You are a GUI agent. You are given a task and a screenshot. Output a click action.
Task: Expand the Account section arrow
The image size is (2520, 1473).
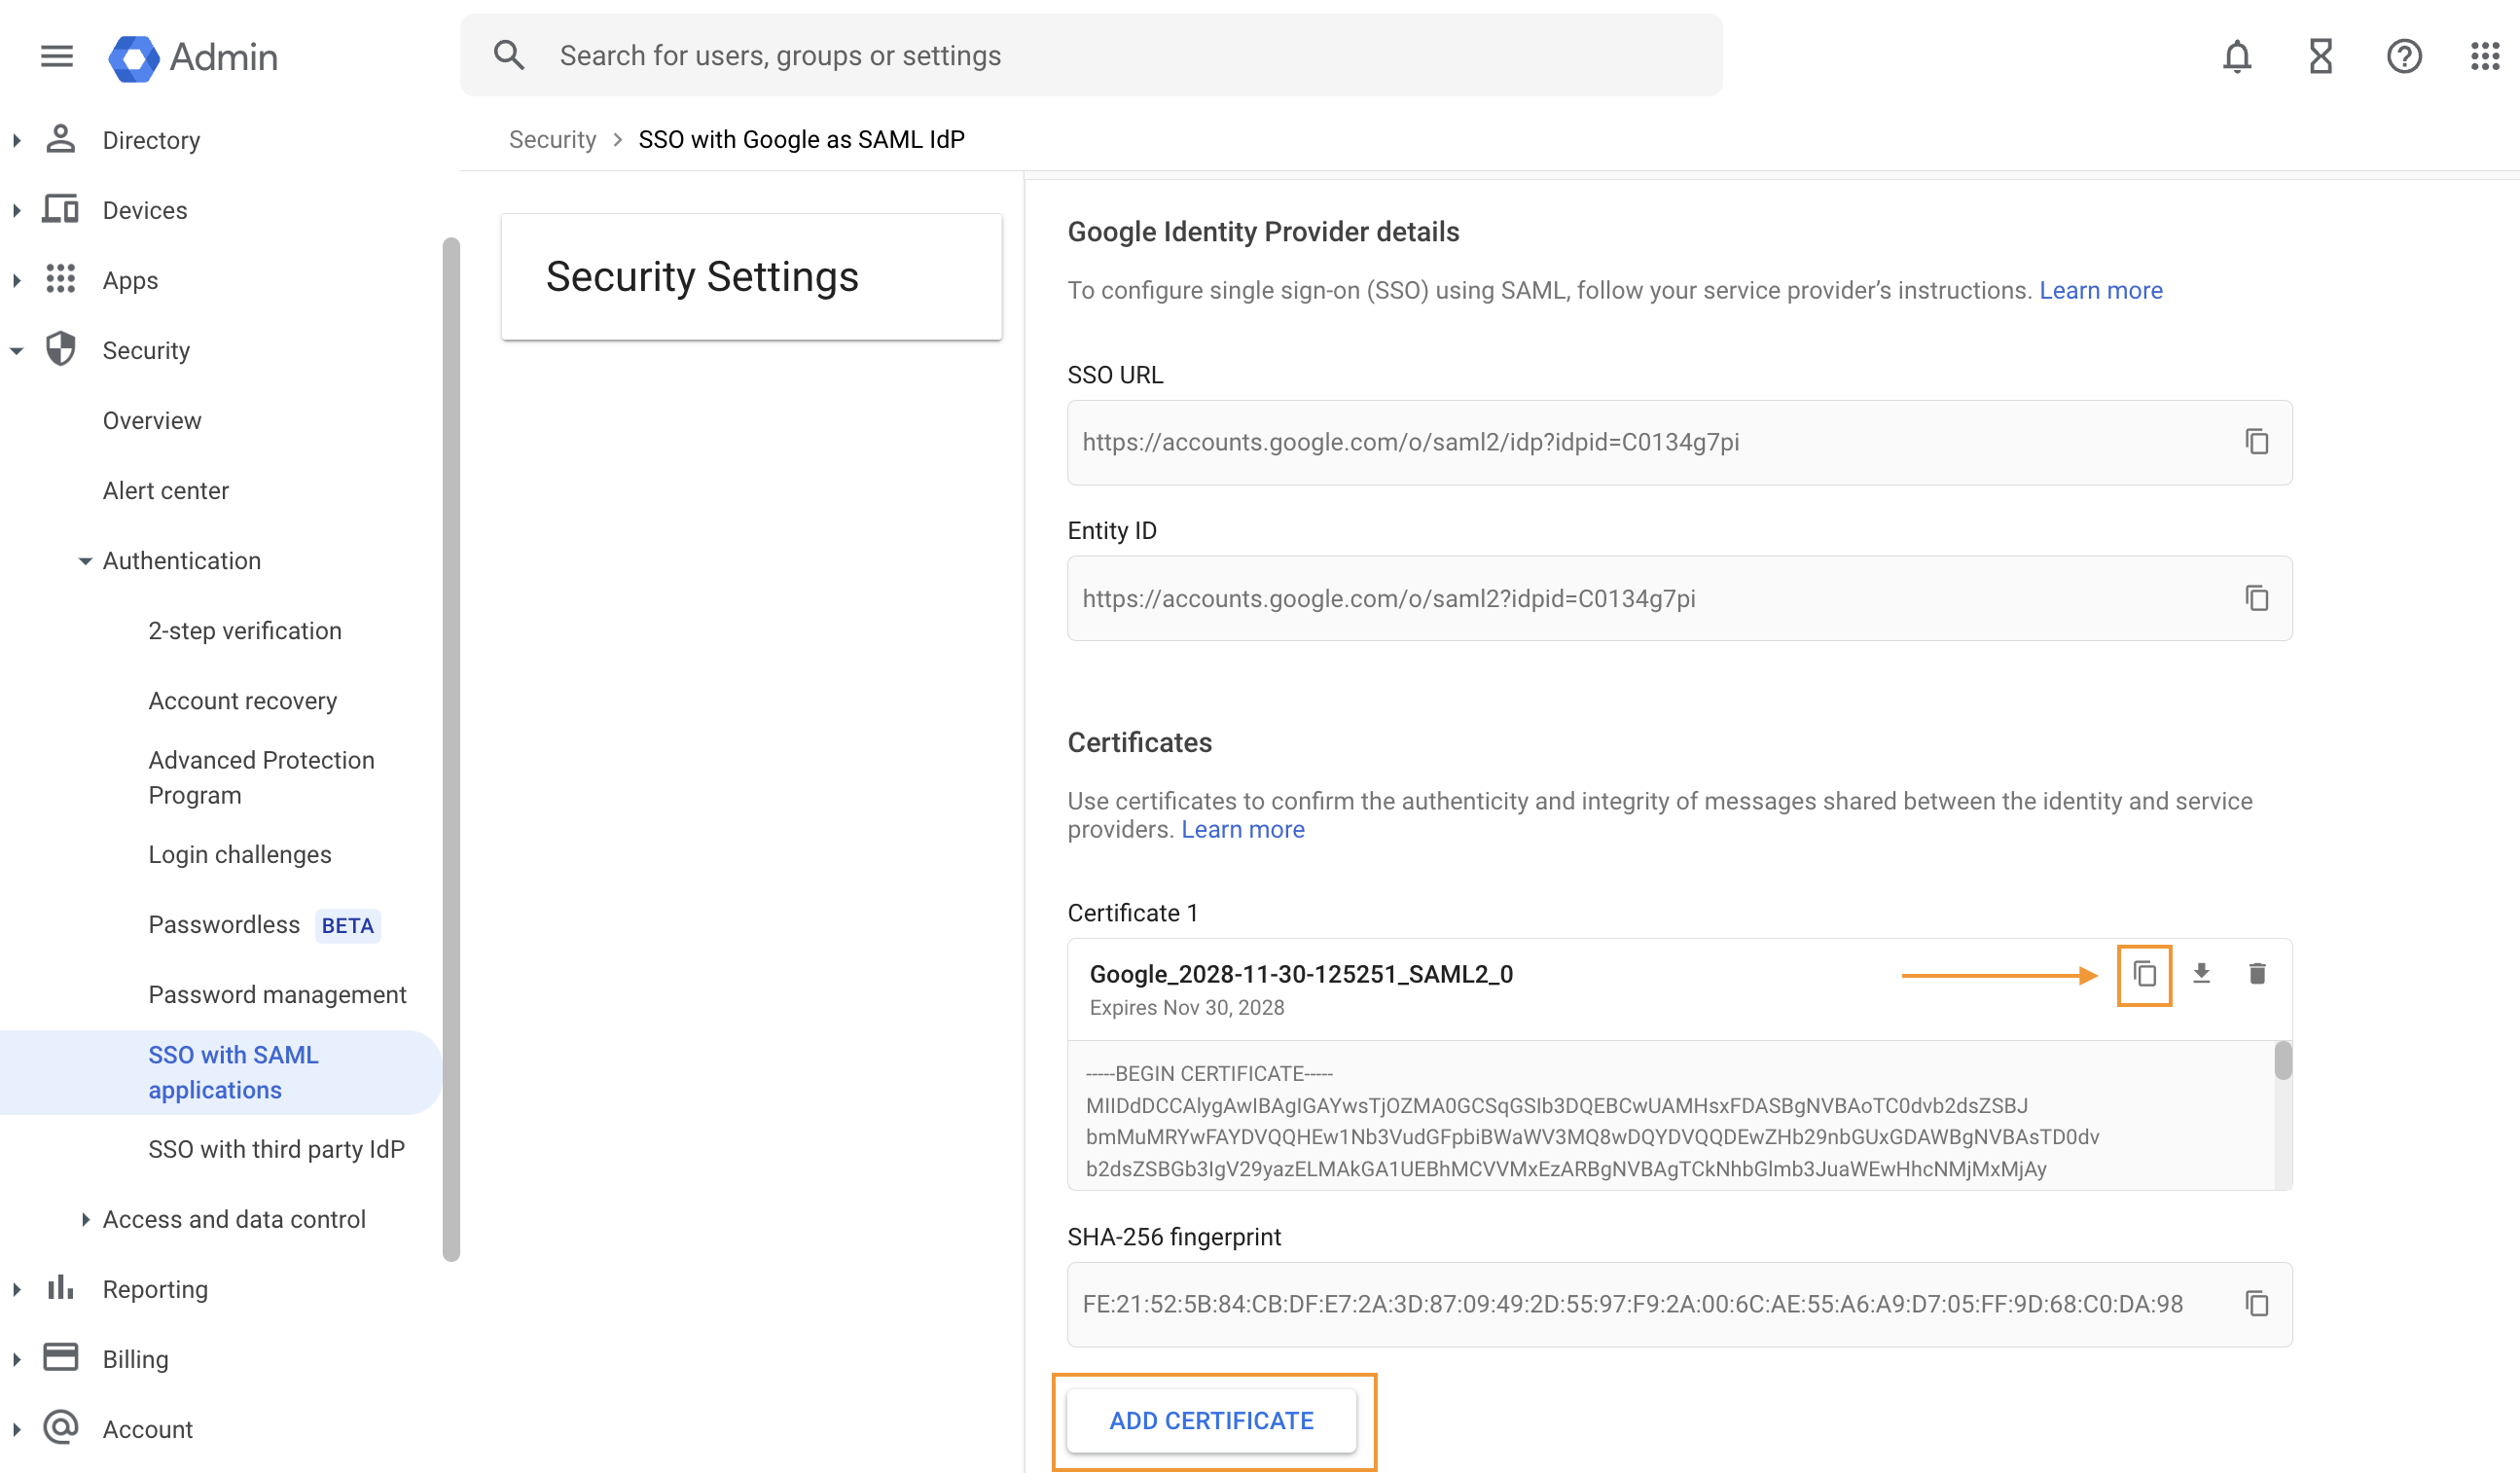16,1430
